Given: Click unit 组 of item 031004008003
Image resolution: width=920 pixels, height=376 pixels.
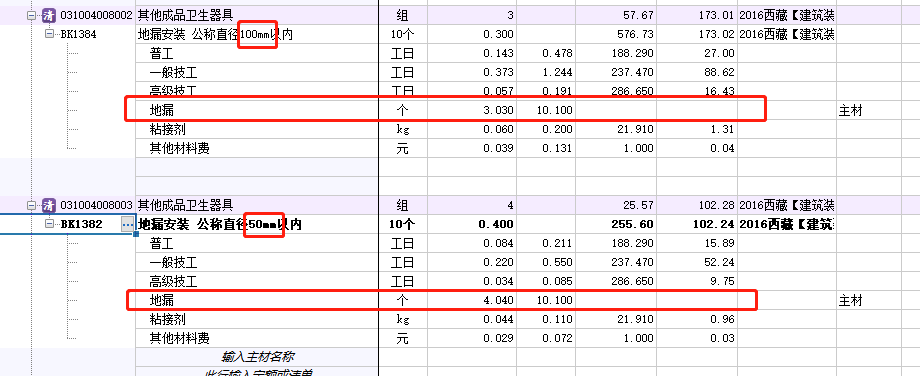Looking at the screenshot, I should coord(402,205).
